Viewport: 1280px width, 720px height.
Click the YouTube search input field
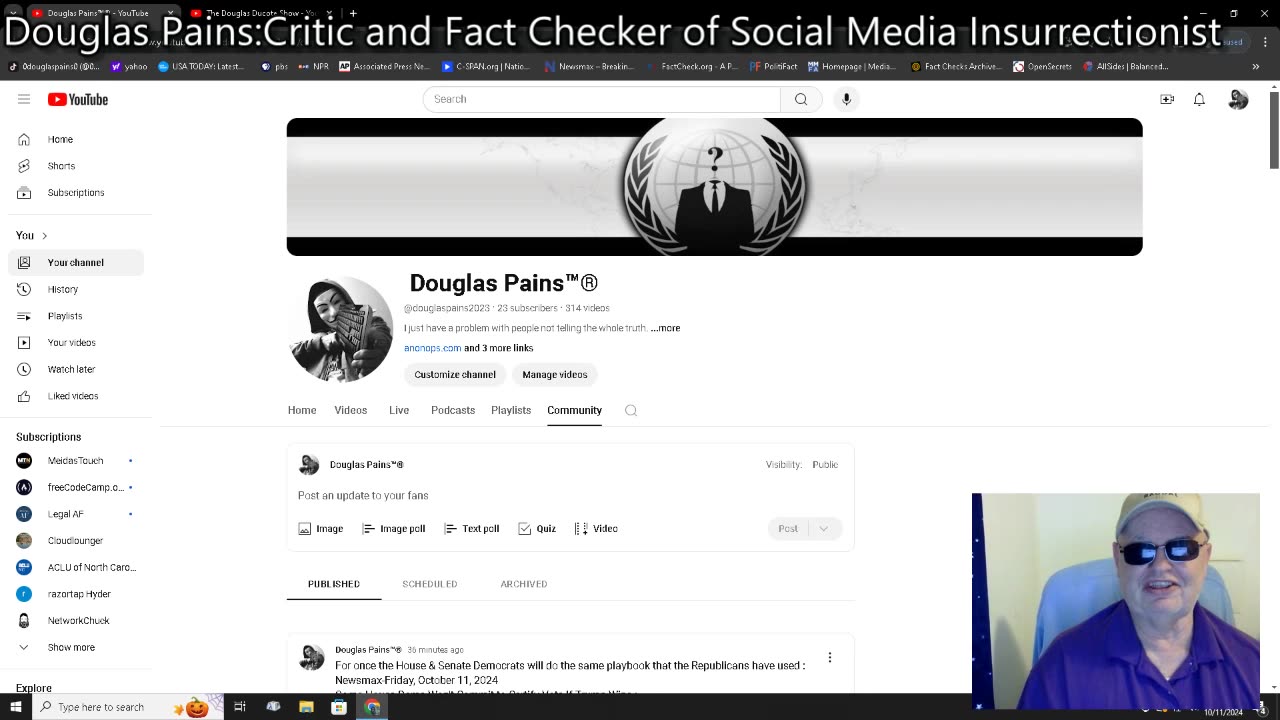[601, 99]
